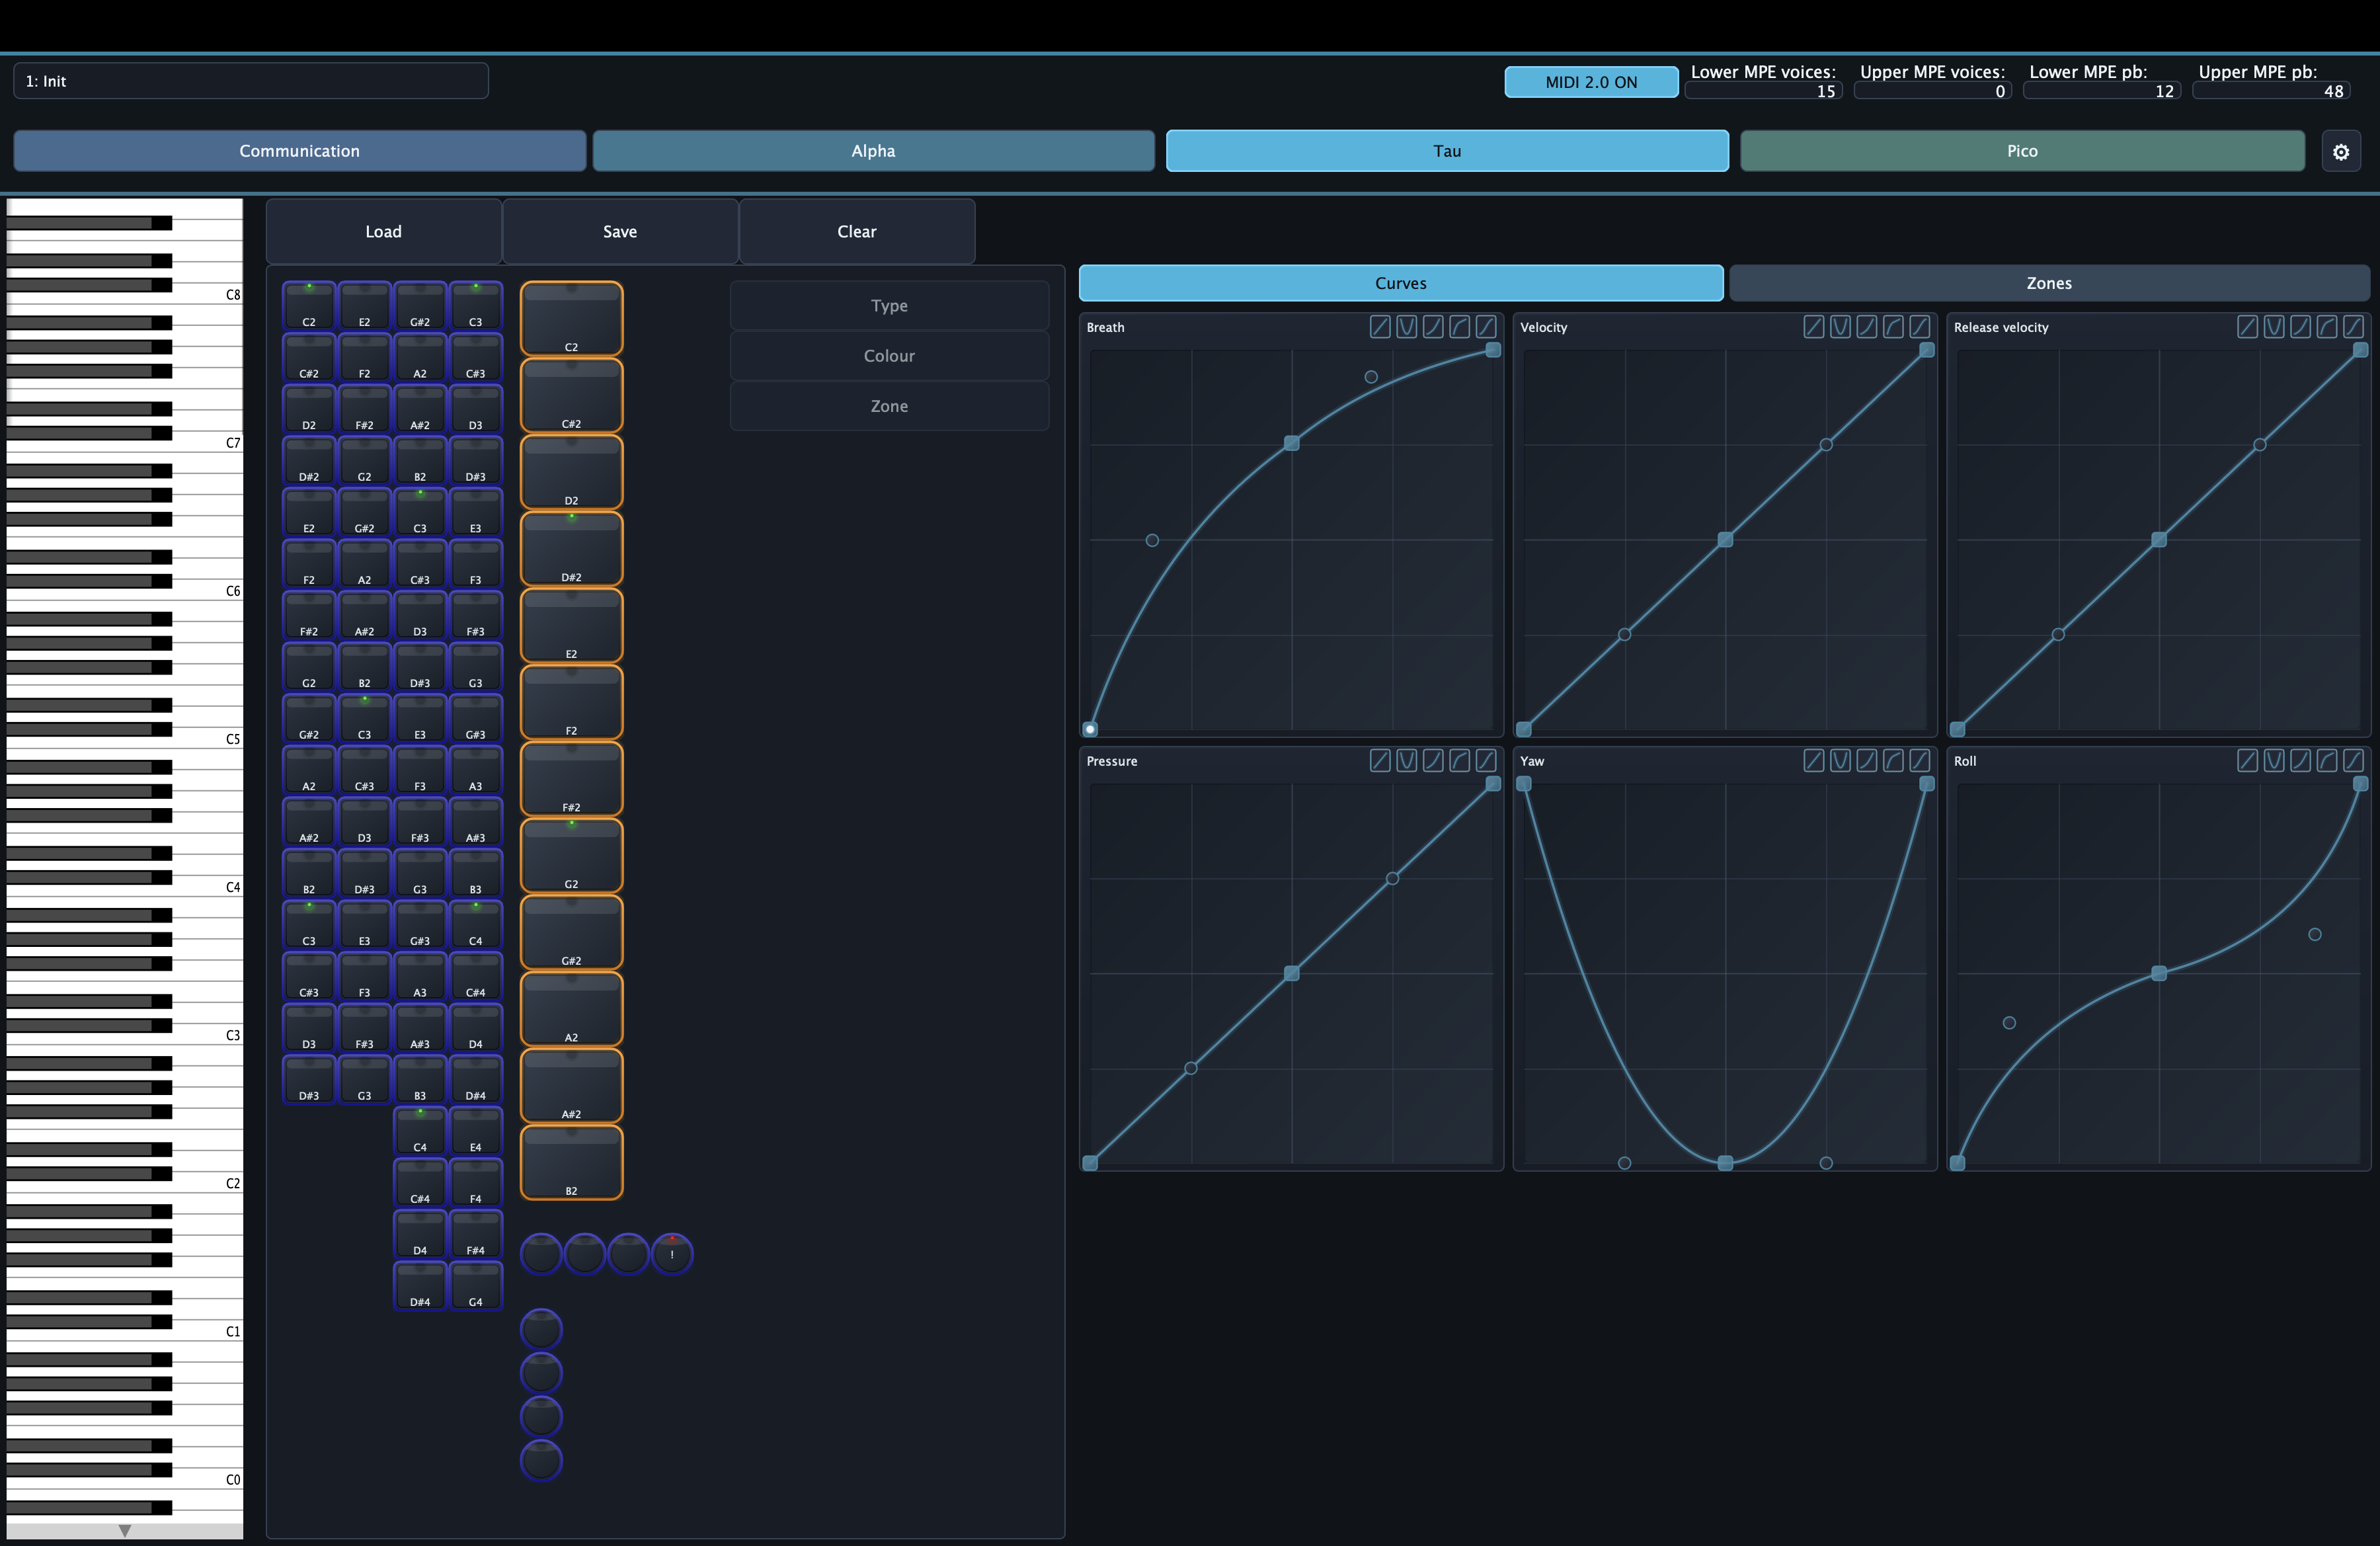Click the down arrow below the piano keyboard
Image resolution: width=2380 pixels, height=1546 pixels.
[x=125, y=1531]
